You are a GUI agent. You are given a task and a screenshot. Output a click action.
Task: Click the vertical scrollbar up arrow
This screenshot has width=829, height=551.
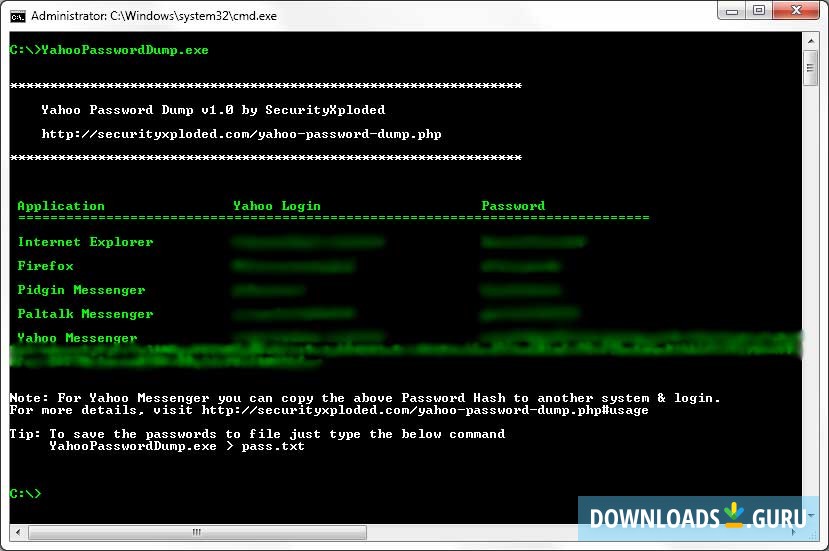pyautogui.click(x=810, y=41)
